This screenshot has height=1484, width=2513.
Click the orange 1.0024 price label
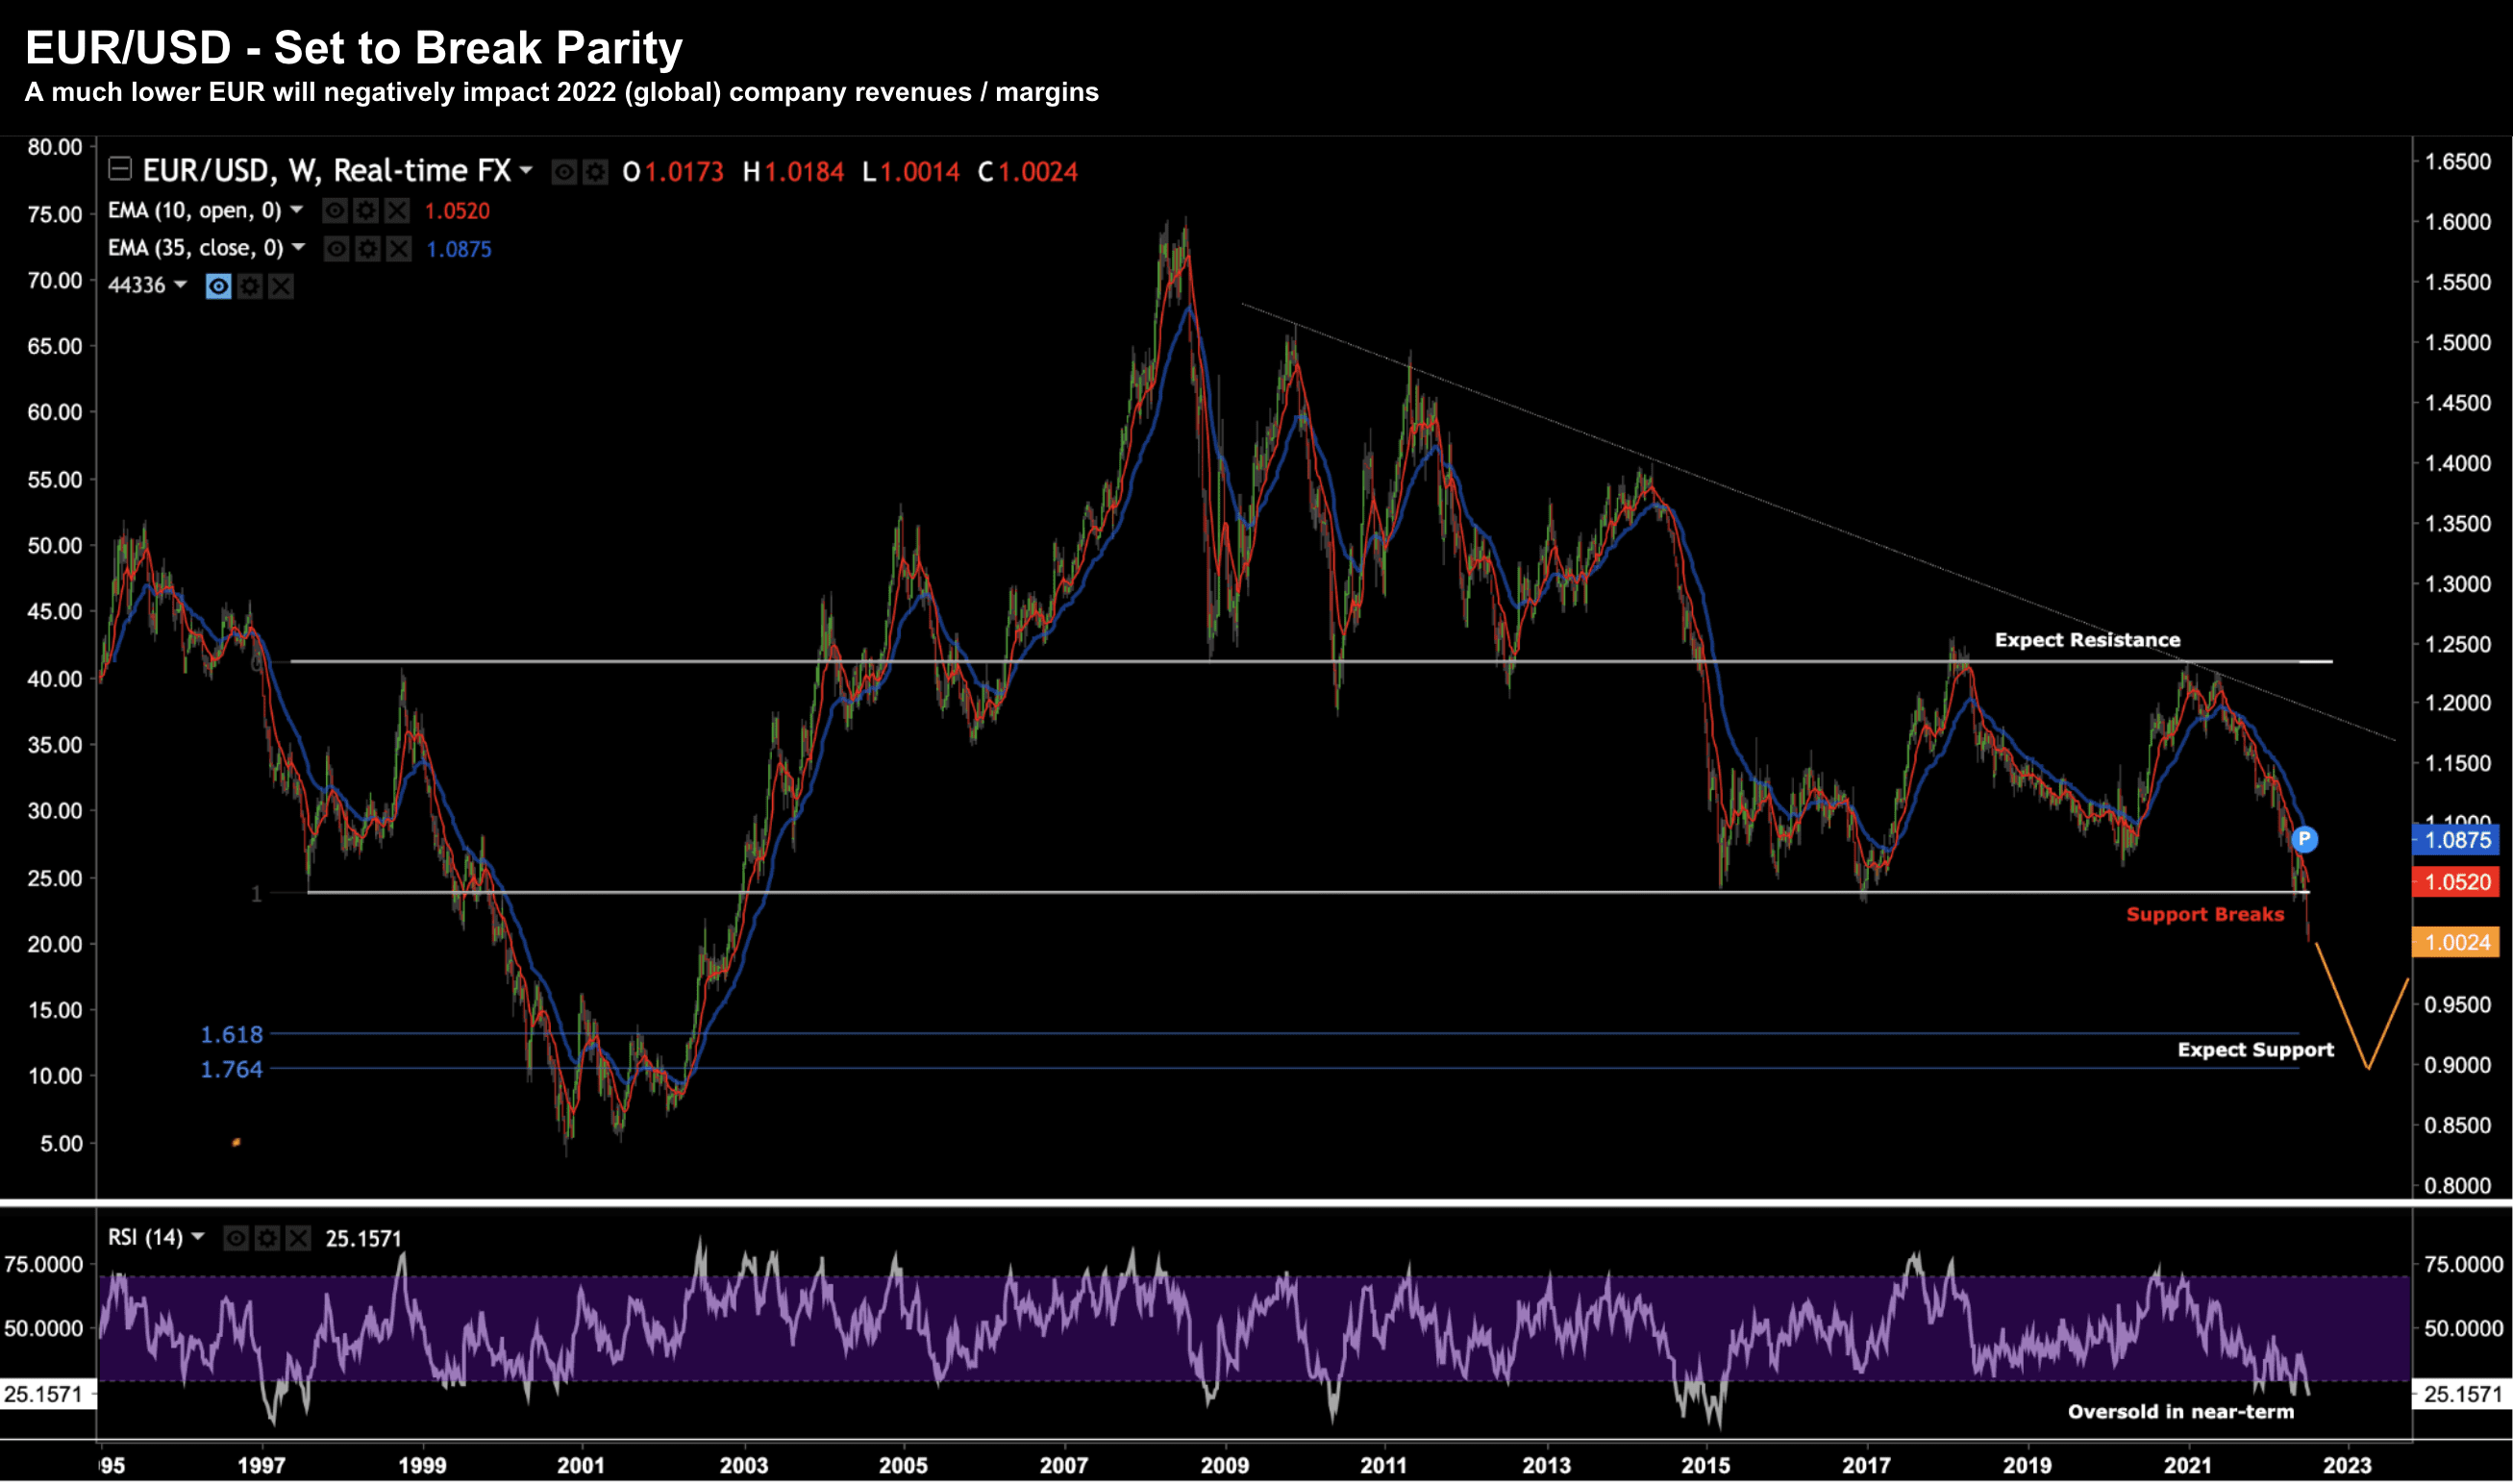(2455, 941)
